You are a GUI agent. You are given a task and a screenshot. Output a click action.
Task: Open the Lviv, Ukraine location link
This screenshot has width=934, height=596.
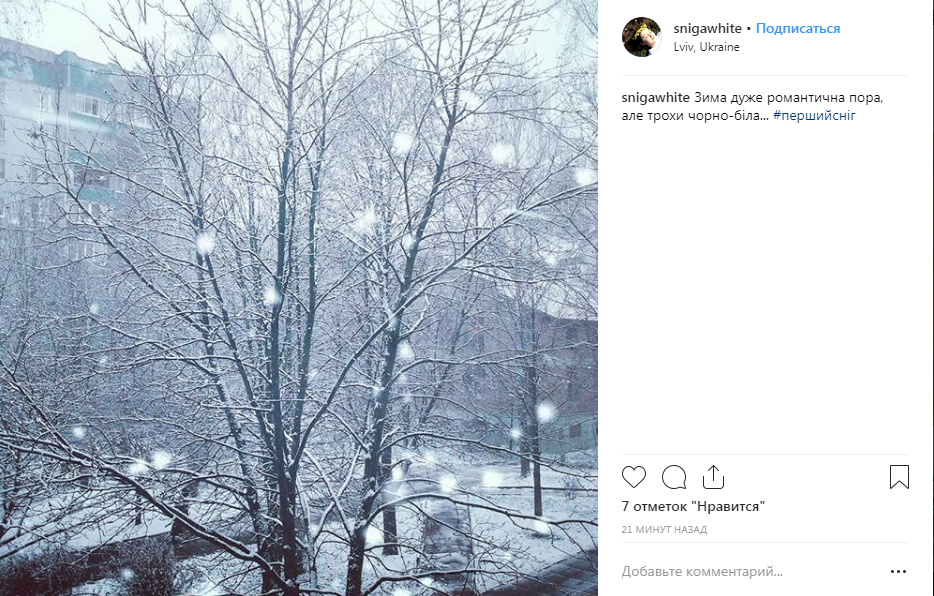click(x=707, y=47)
